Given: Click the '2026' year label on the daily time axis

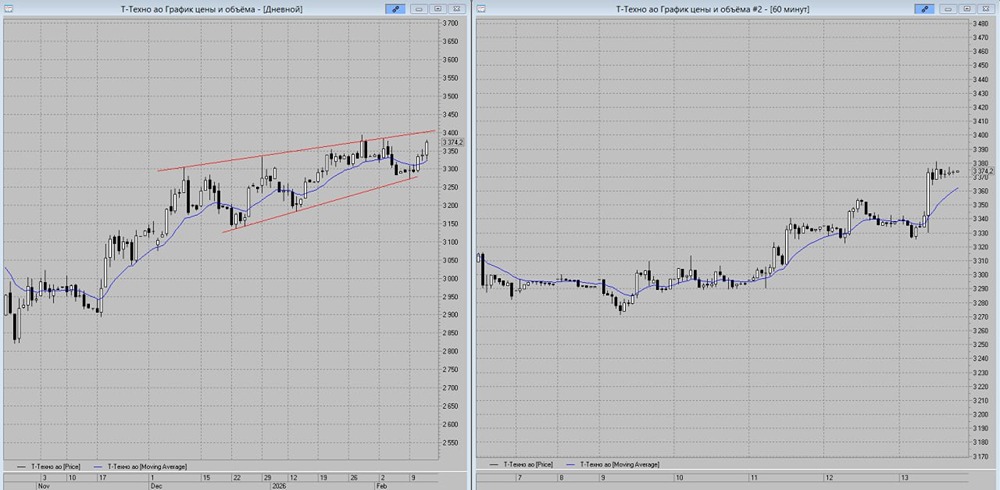Looking at the screenshot, I should pyautogui.click(x=279, y=485).
